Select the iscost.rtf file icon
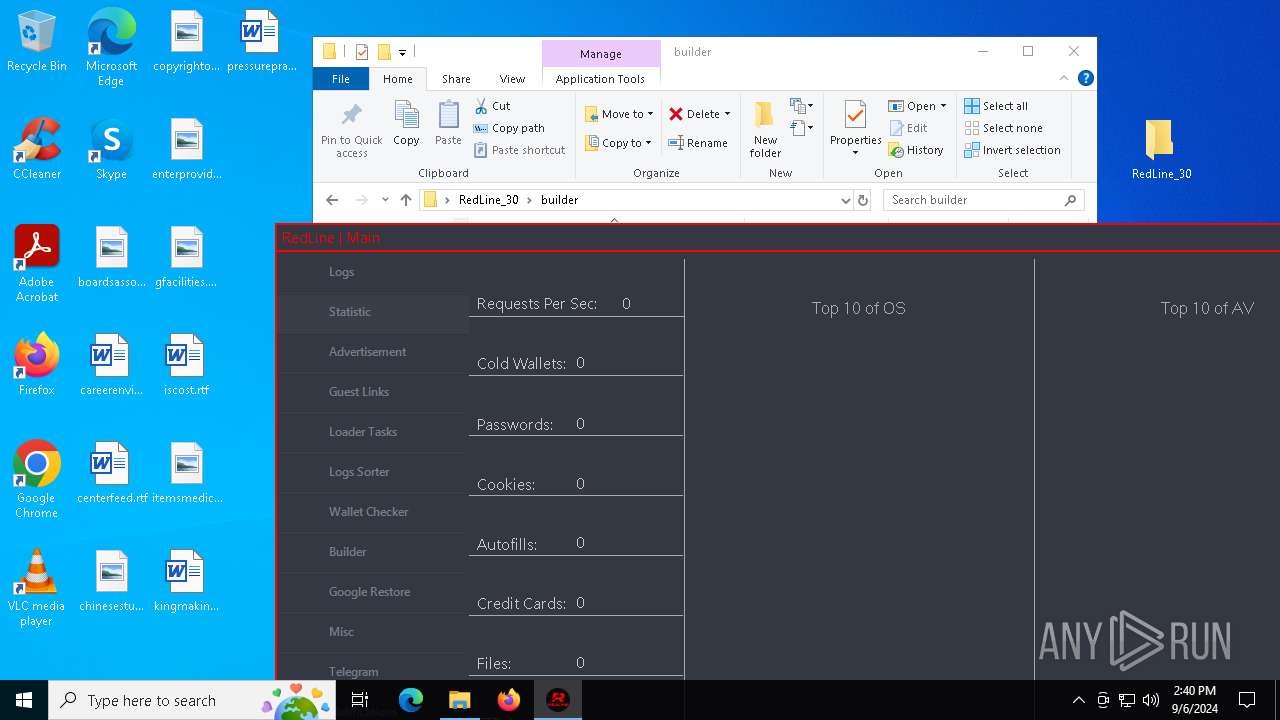Screen dimensions: 1280x720 point(186,366)
